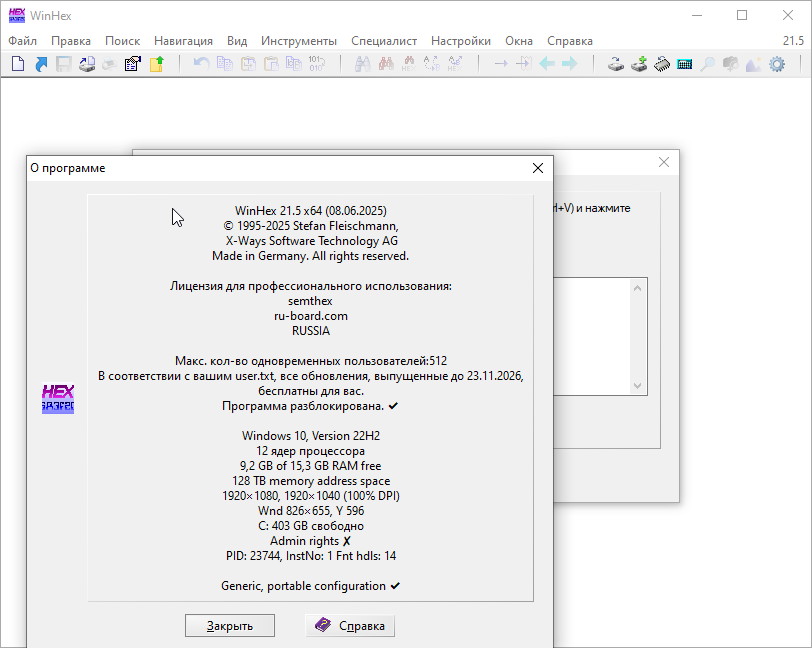This screenshot has width=812, height=648.
Task: Click the licensee name 'semthex'
Action: pos(310,301)
